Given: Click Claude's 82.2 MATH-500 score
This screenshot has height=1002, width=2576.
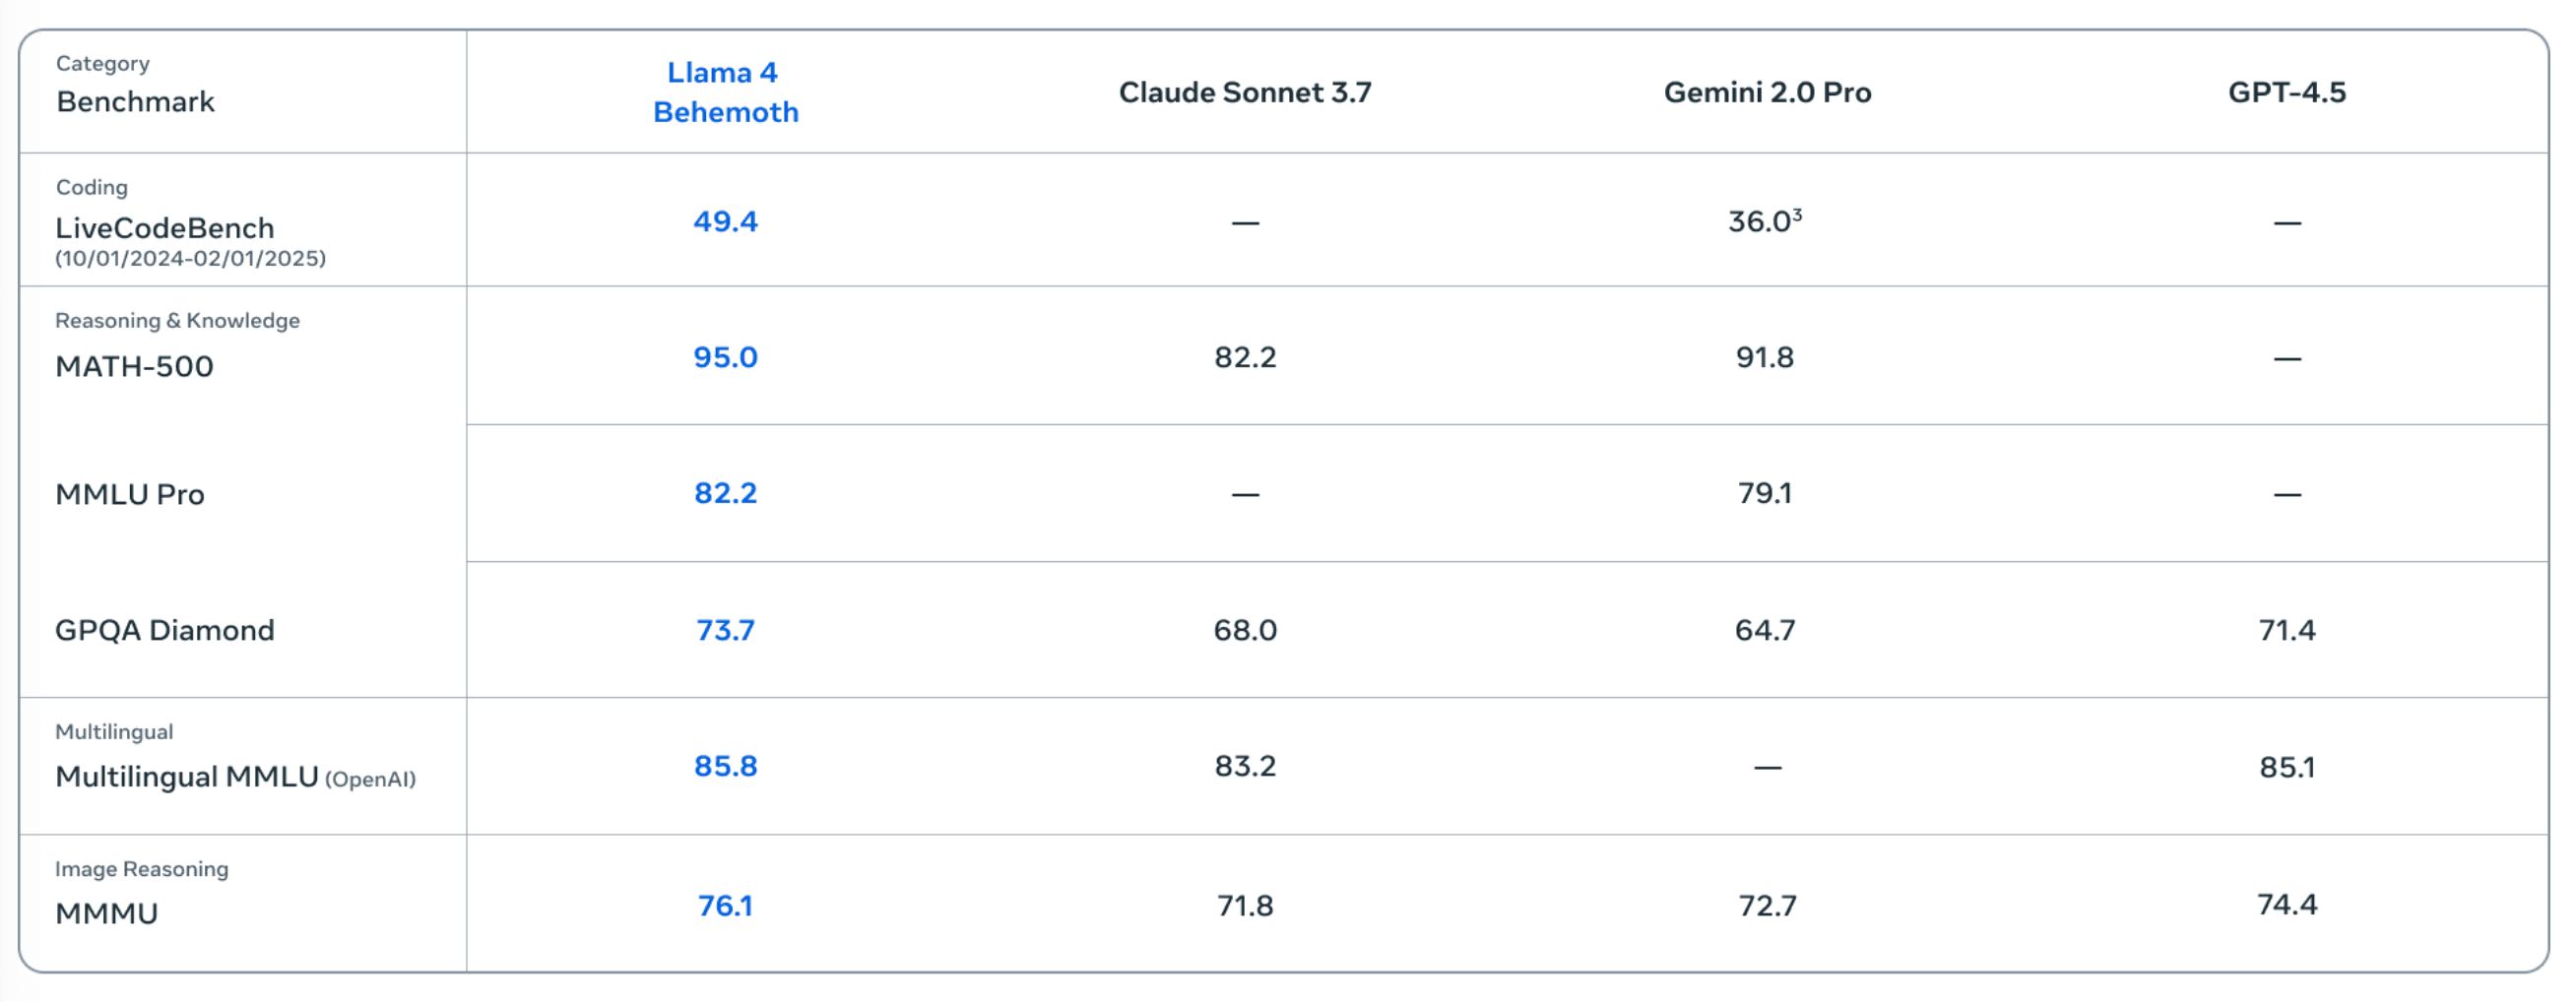Looking at the screenshot, I should tap(1245, 357).
